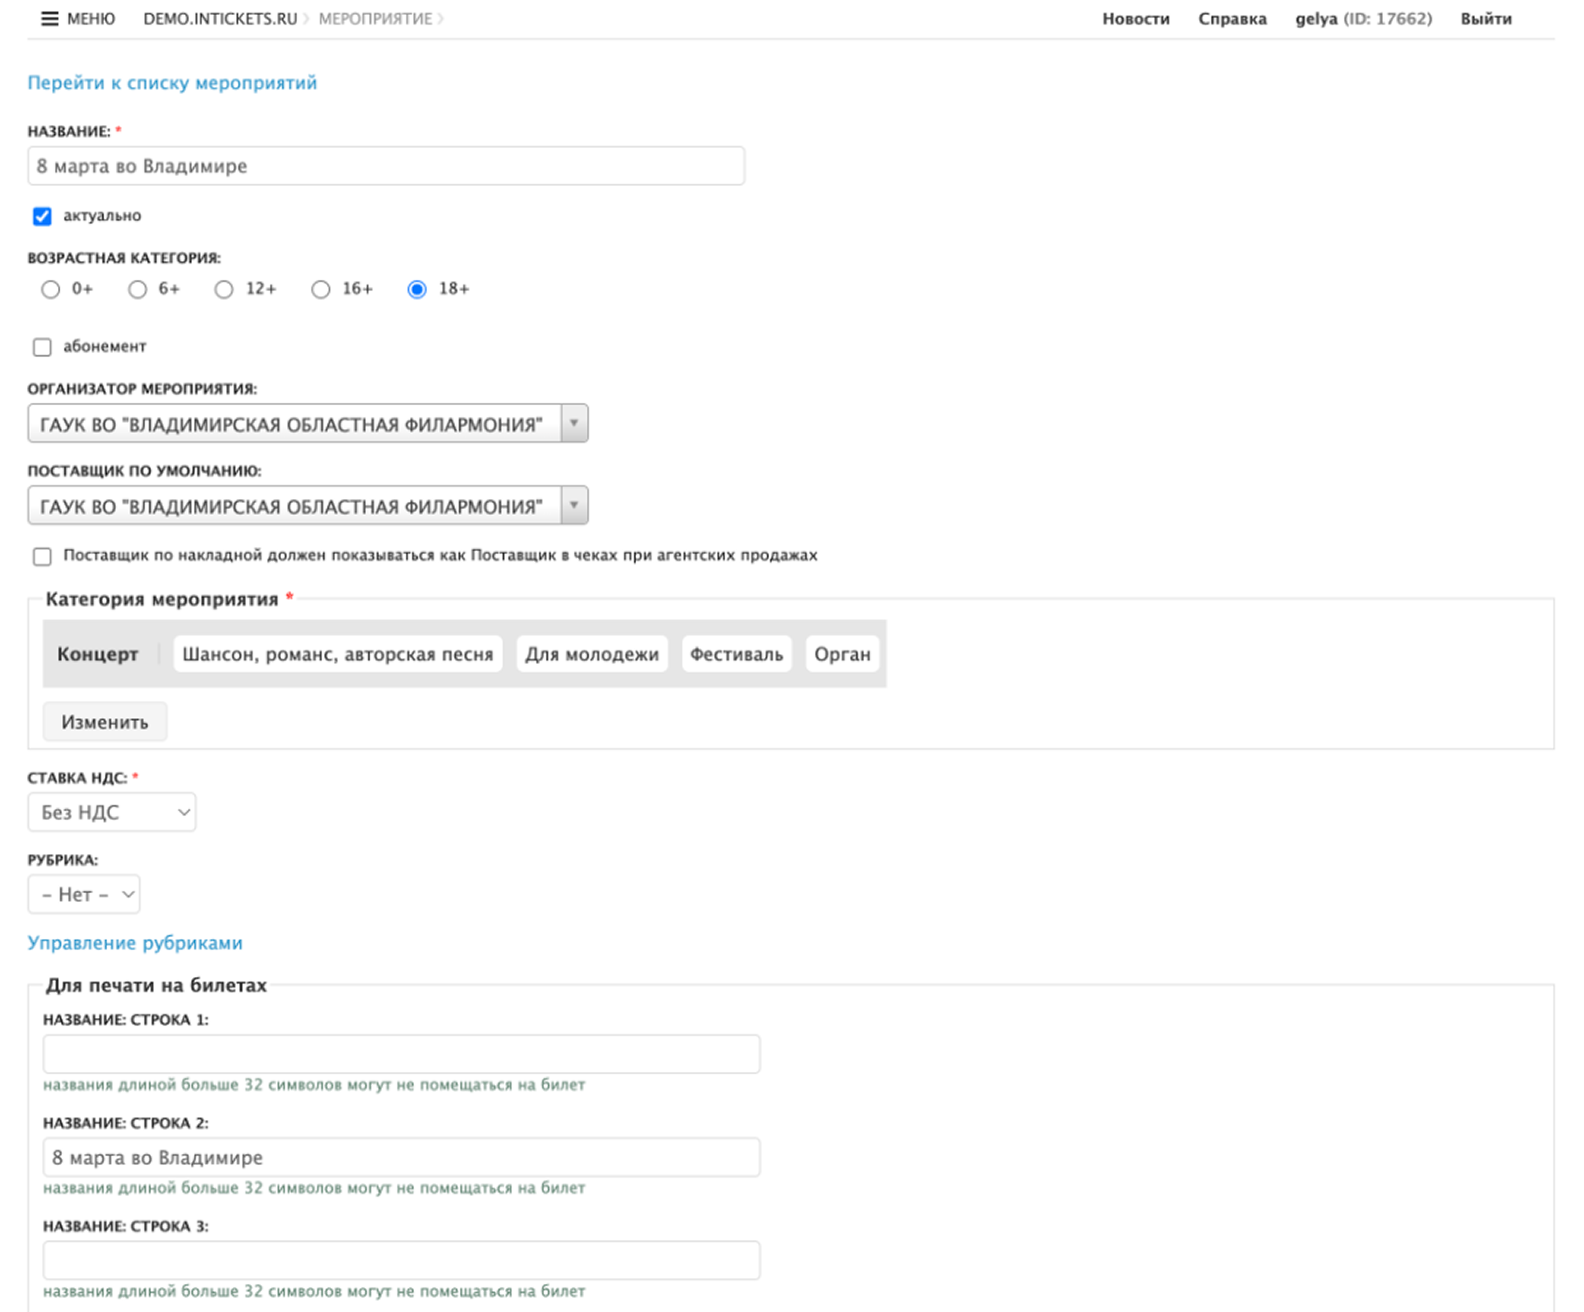Select the 0+ age category

[51, 289]
